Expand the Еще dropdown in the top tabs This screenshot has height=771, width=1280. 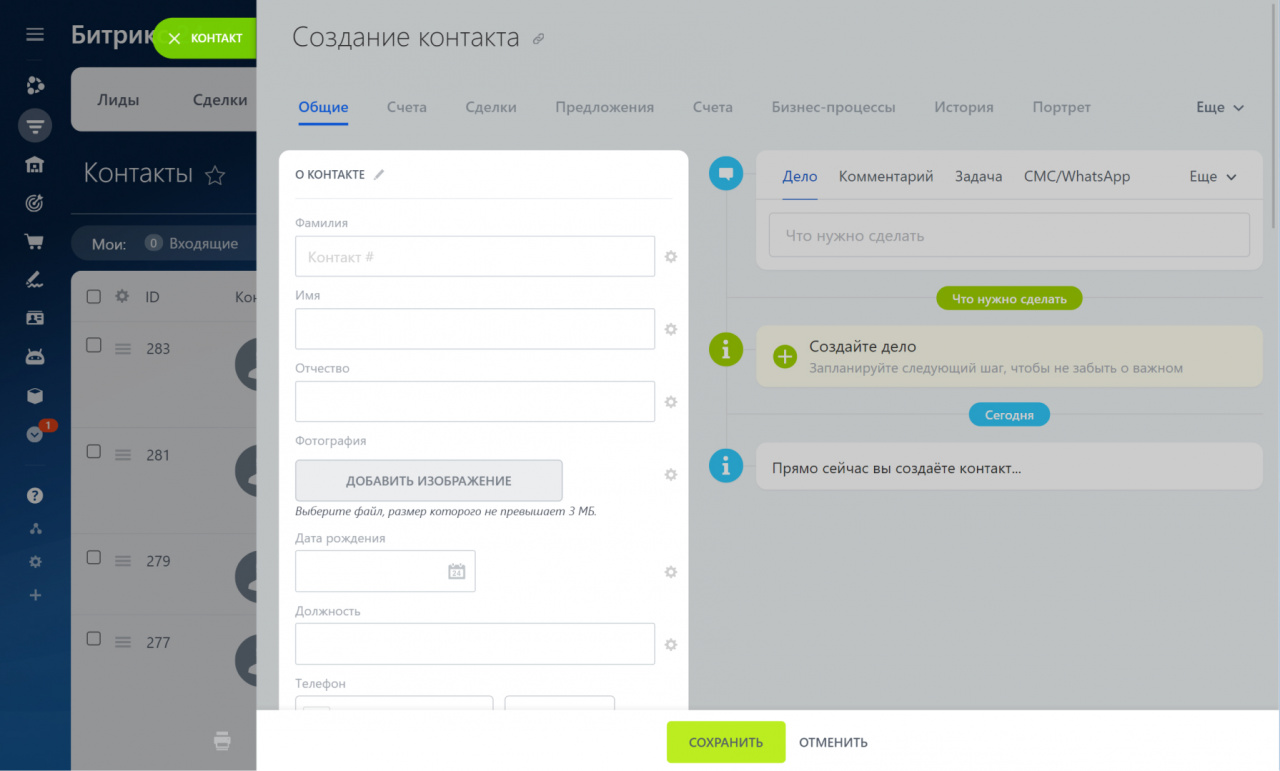pyautogui.click(x=1220, y=107)
